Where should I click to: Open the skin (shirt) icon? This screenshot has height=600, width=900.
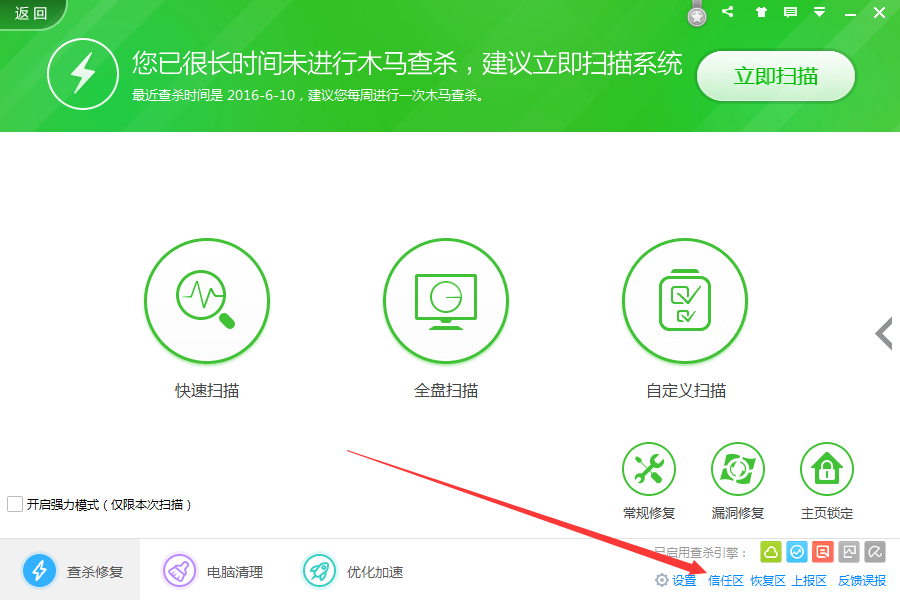pyautogui.click(x=761, y=12)
